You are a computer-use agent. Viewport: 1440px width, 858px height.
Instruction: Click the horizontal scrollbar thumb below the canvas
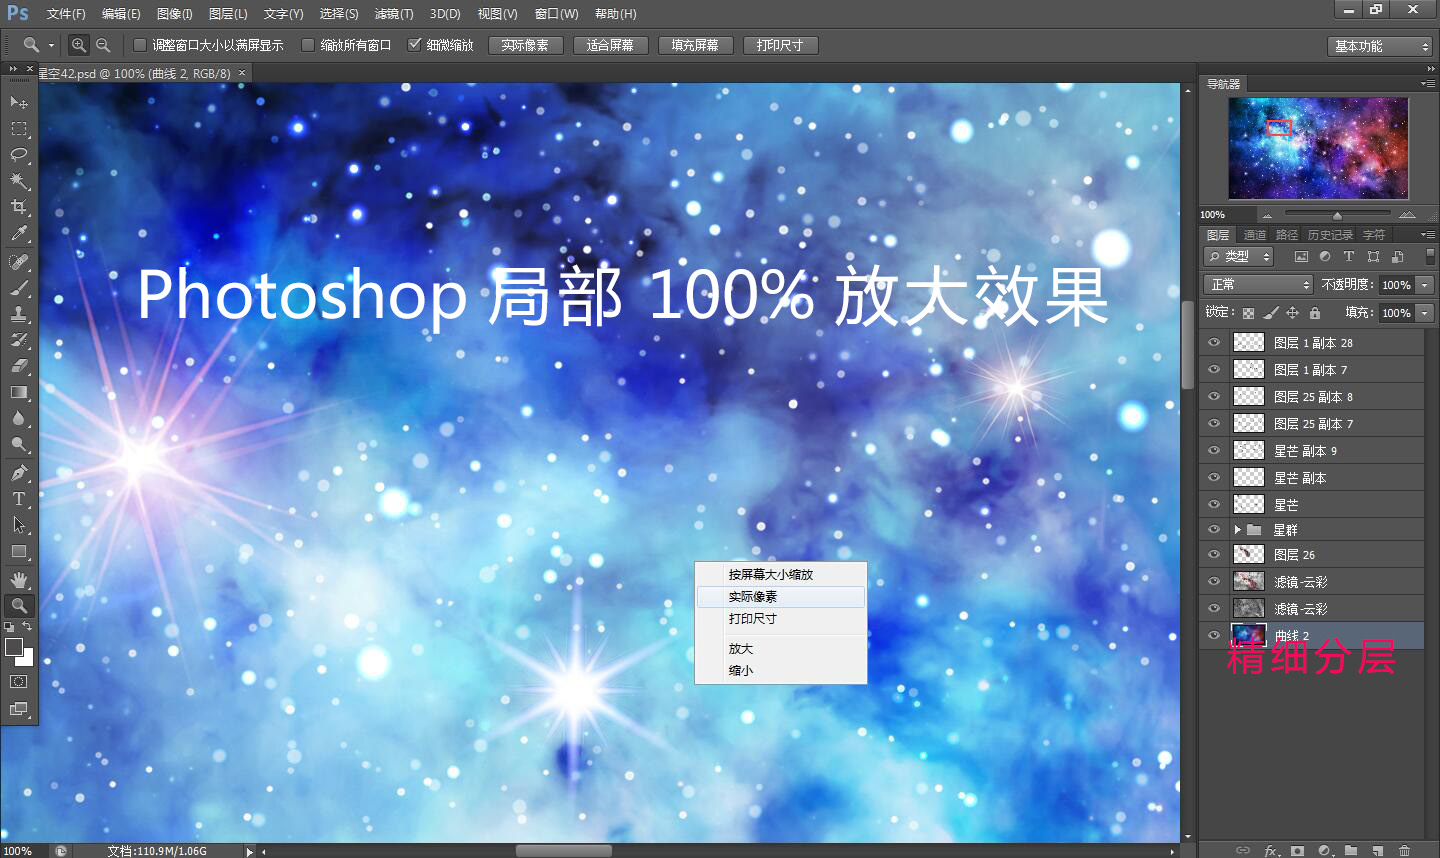564,851
